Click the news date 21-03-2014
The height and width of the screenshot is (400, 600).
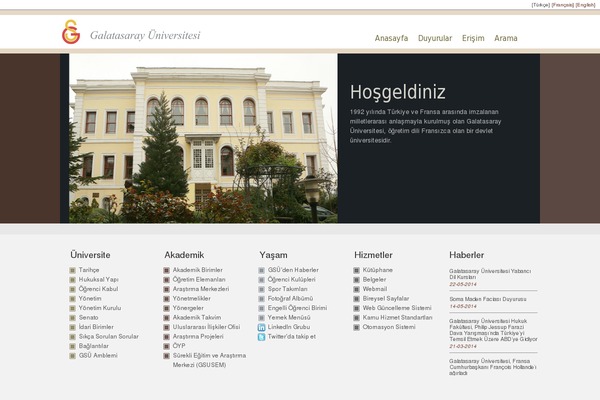pos(463,346)
